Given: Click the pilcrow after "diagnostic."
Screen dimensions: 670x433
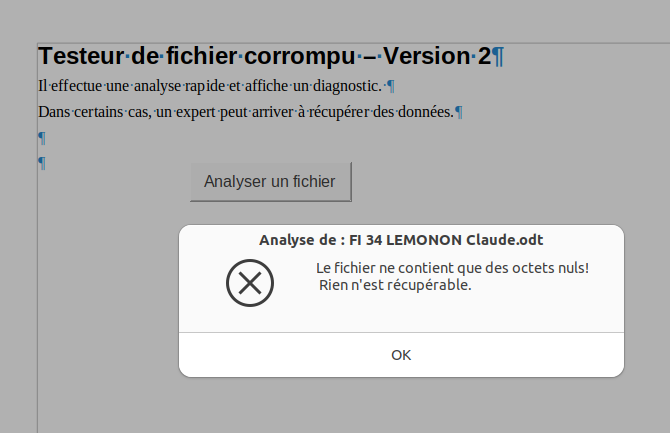Looking at the screenshot, I should click(x=391, y=87).
